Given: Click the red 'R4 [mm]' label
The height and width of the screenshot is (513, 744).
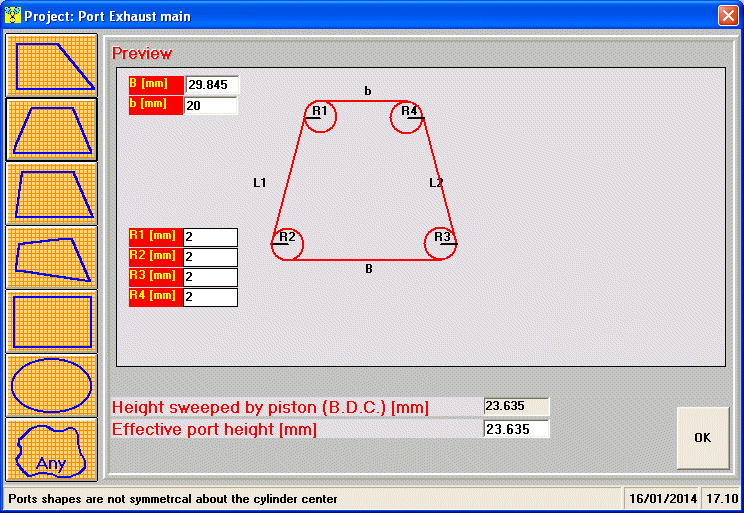Looking at the screenshot, I should (x=156, y=297).
